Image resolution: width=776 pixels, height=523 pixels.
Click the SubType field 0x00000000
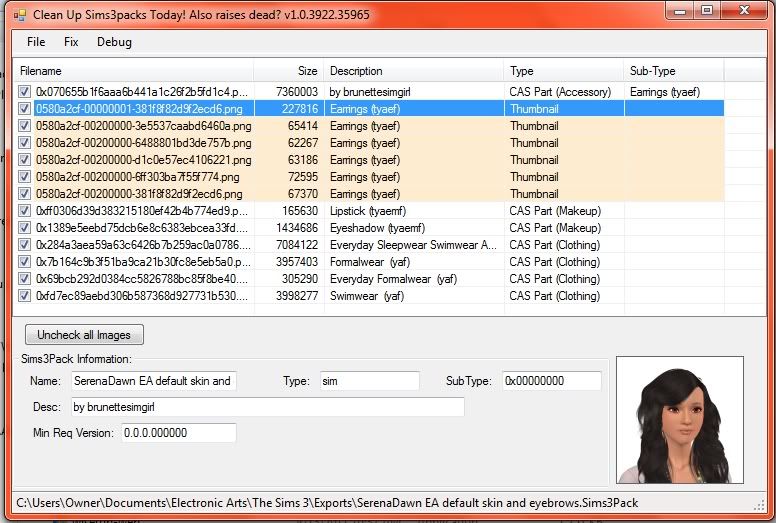552,381
